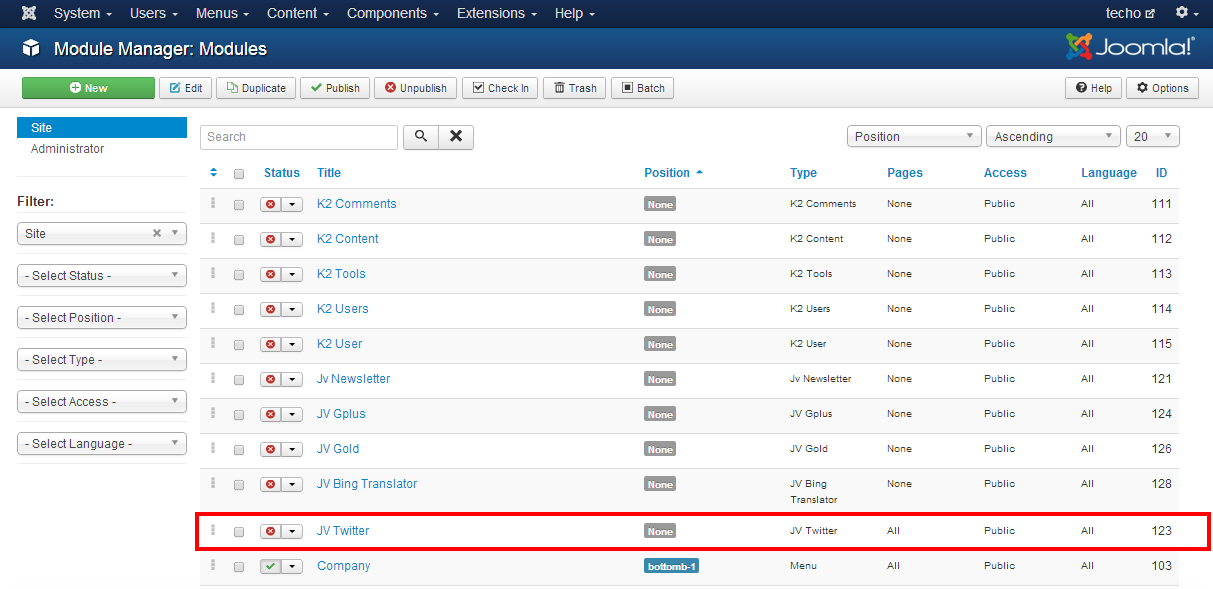Viewport: 1213px width, 589px height.
Task: Click the Batch toolbar button
Action: tap(642, 88)
